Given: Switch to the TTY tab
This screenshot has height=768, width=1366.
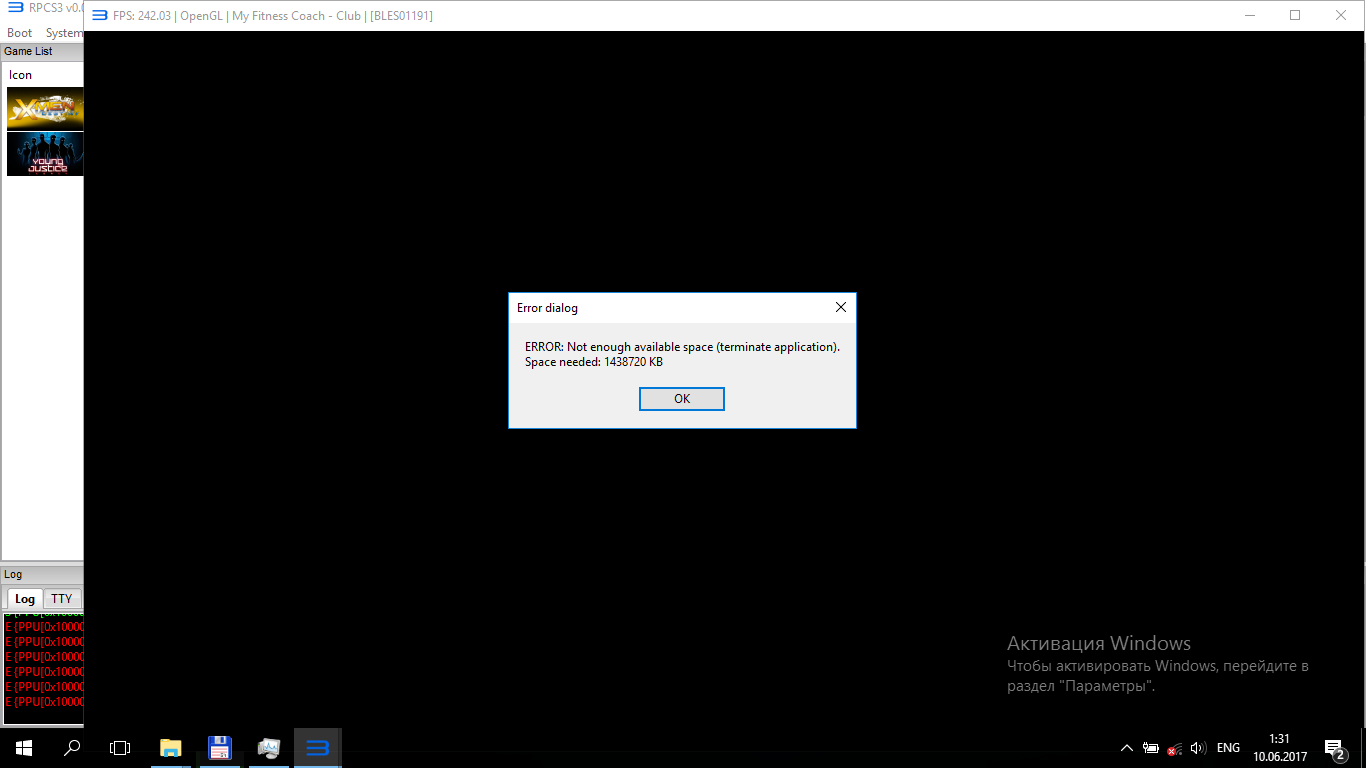Looking at the screenshot, I should [62, 599].
